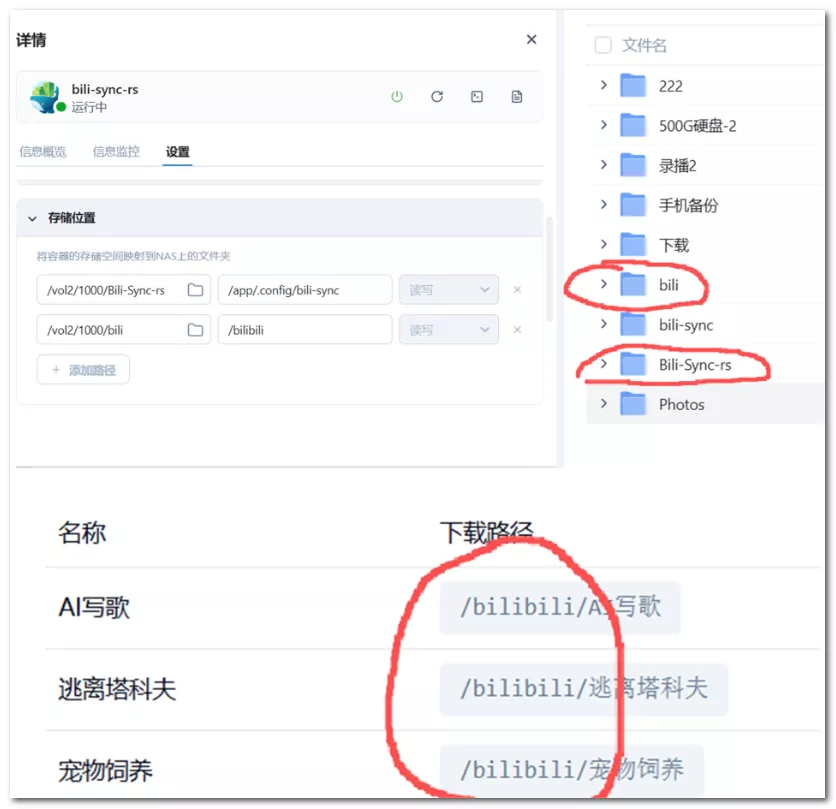Click the restart container icon

pyautogui.click(x=437, y=97)
